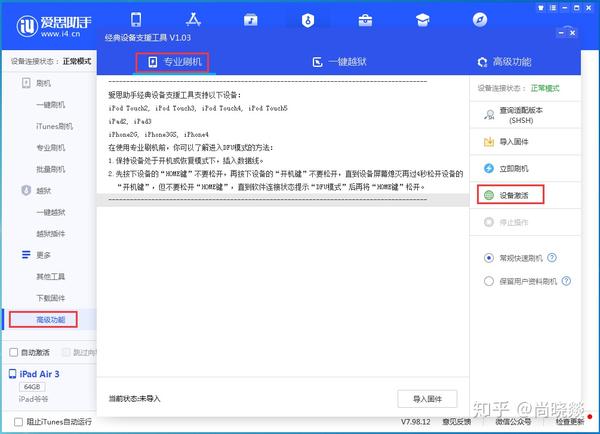Open the 微信公众号 link in the status bar

coord(513,422)
